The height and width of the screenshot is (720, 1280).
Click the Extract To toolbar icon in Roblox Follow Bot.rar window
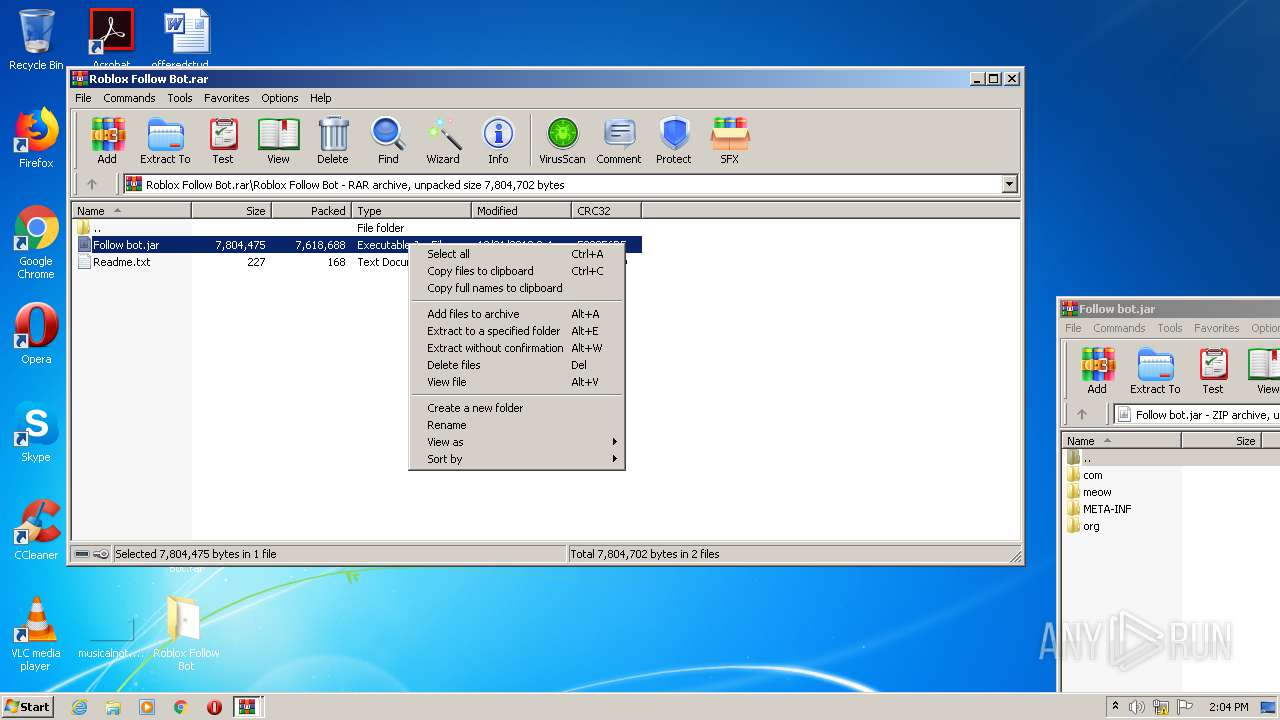pos(165,141)
